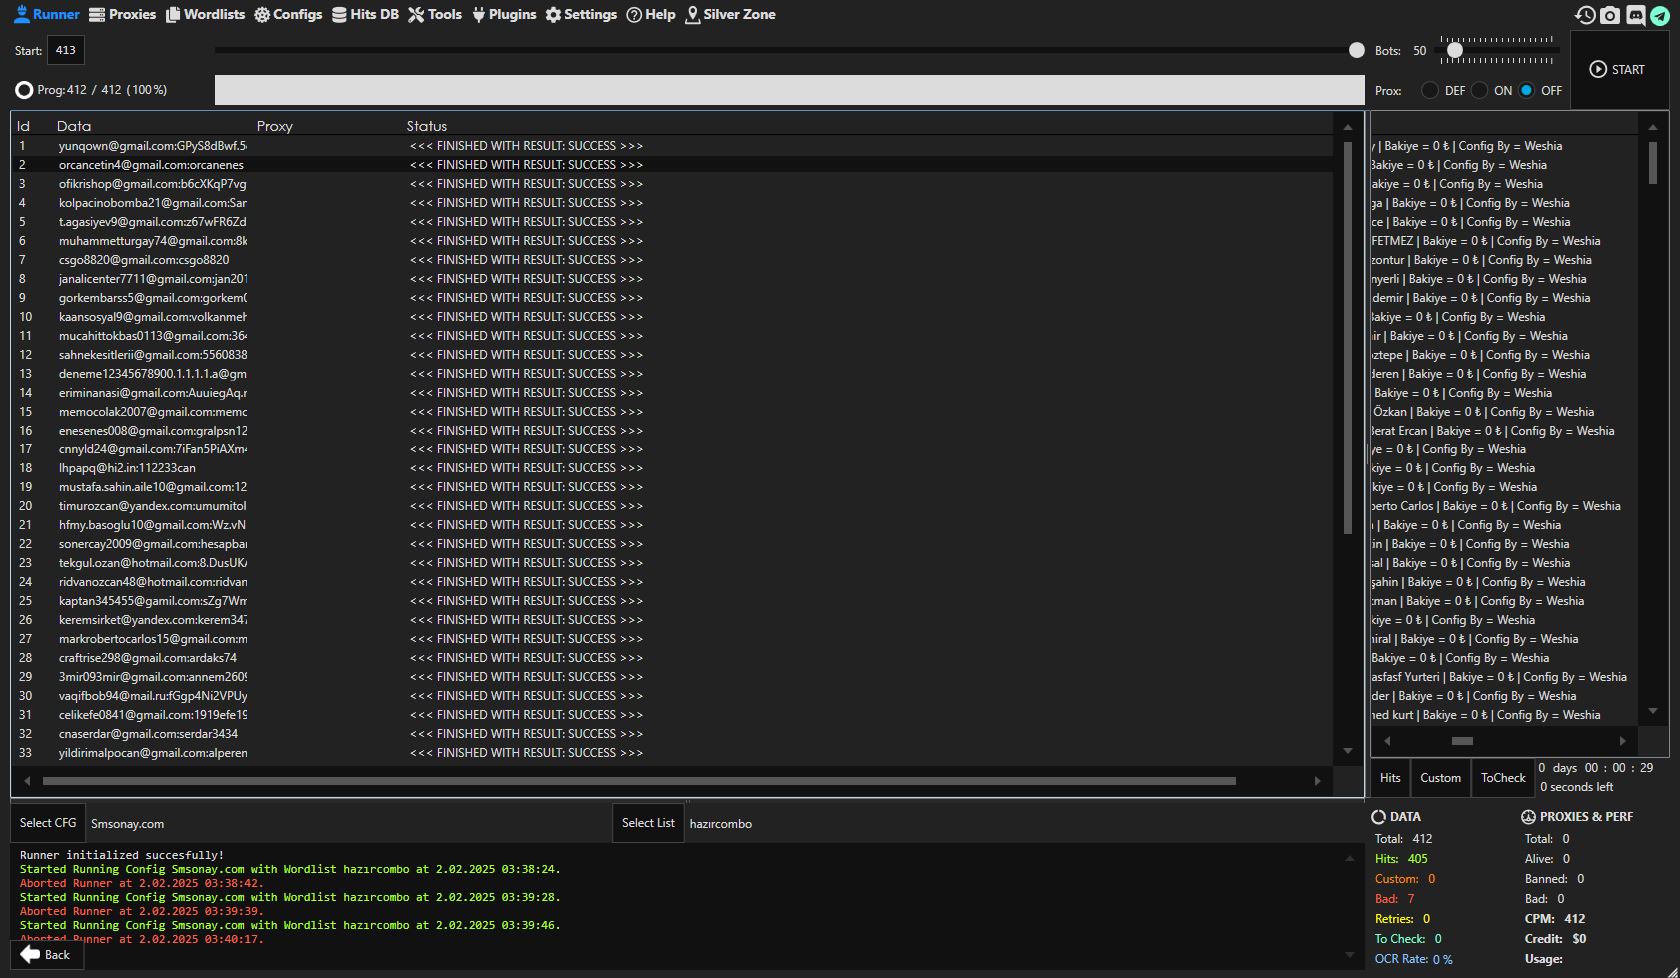Click the Back button
Viewport: 1680px width, 978px height.
[x=46, y=955]
